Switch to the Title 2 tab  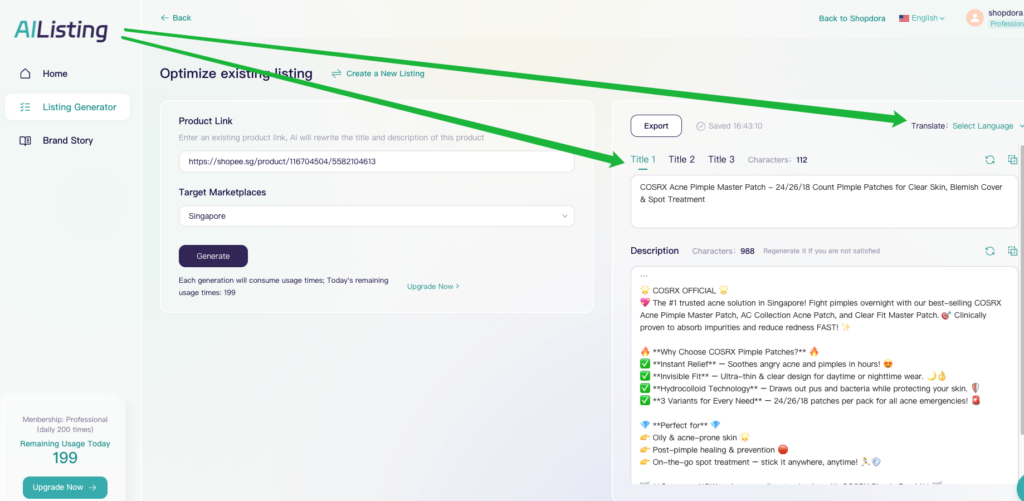coord(681,160)
